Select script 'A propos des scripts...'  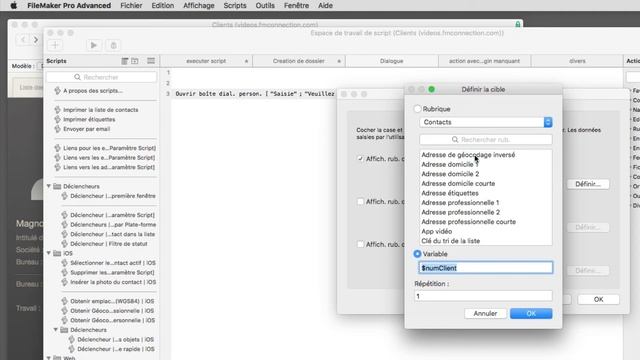93,91
